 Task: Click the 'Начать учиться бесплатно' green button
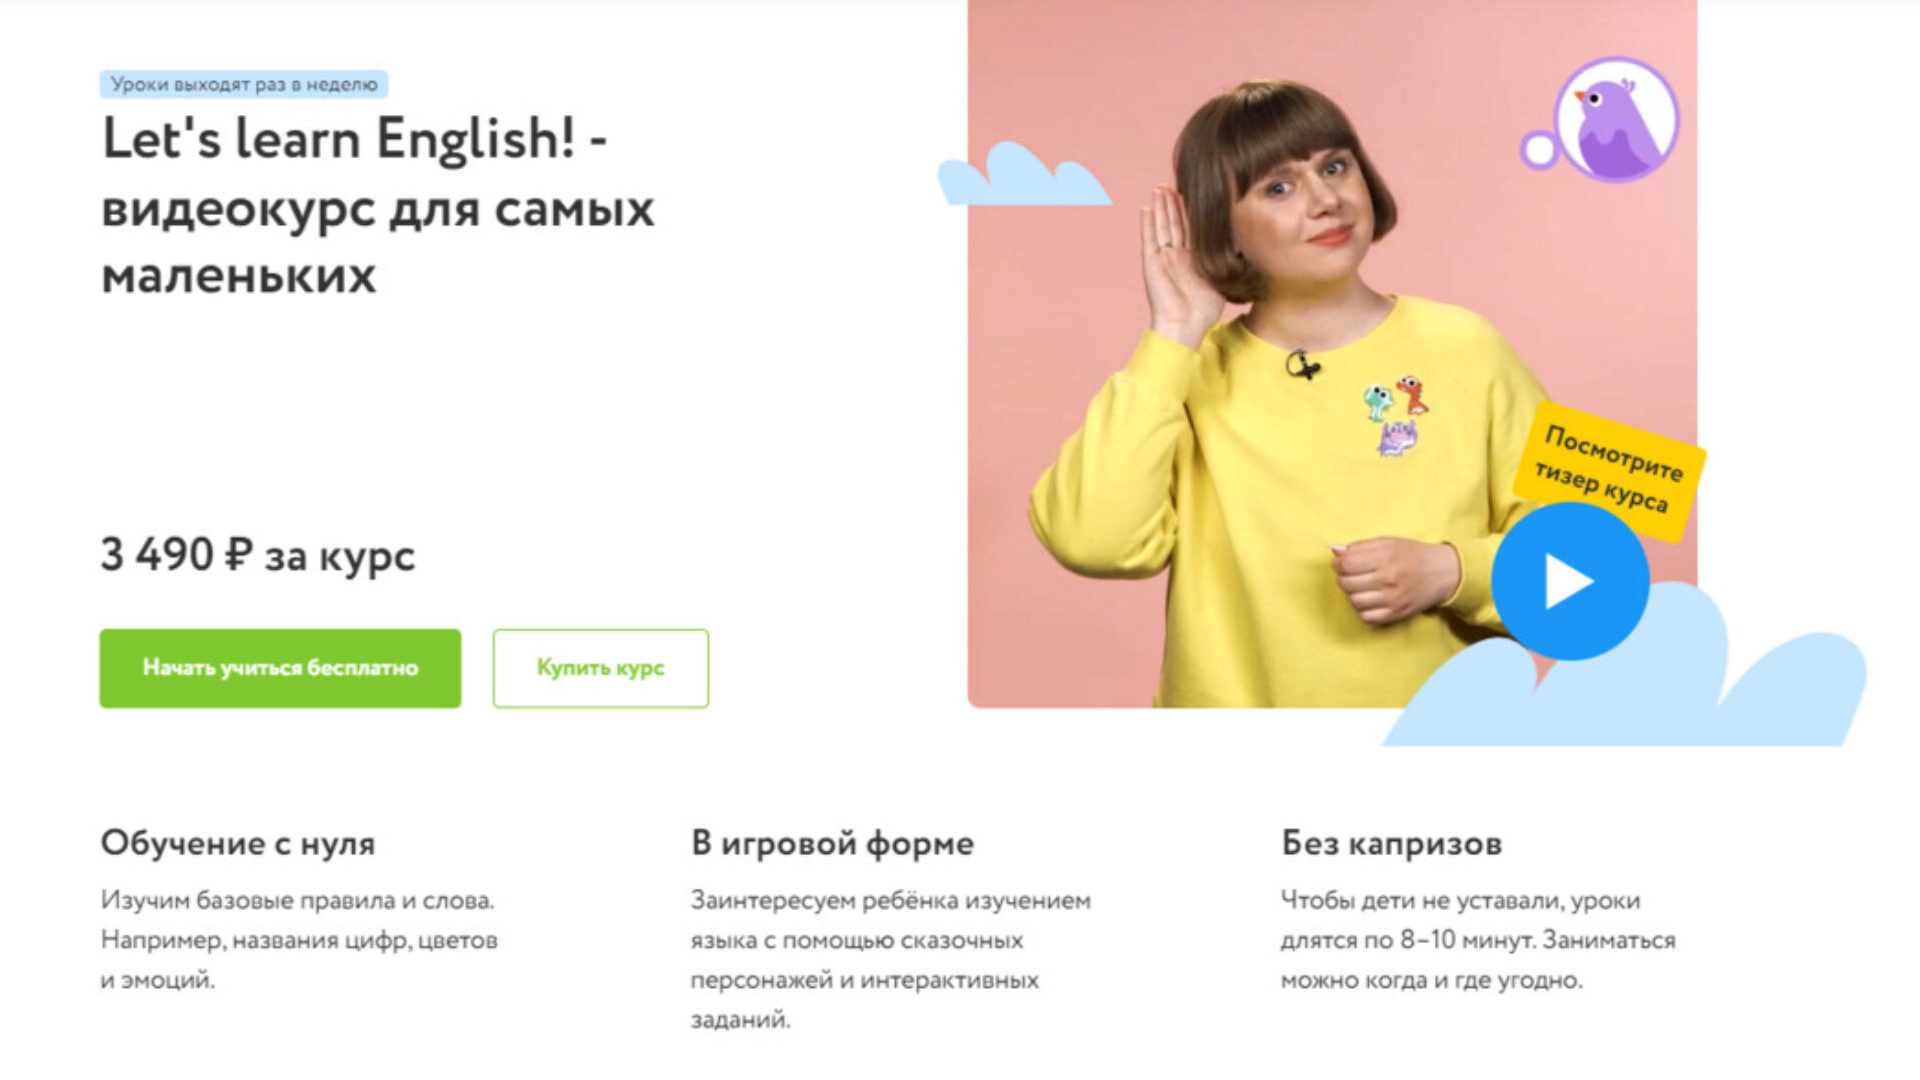click(280, 668)
